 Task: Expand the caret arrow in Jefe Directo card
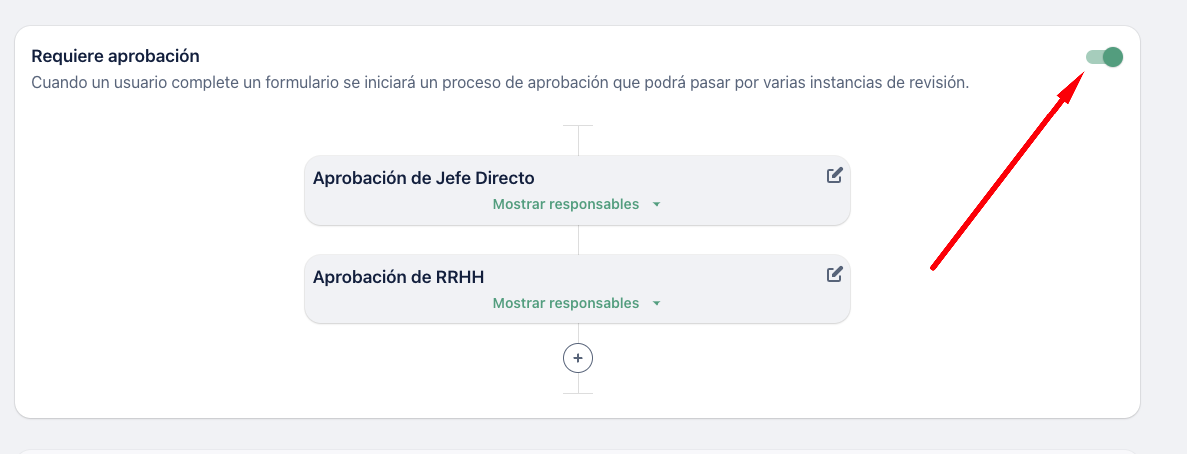657,205
